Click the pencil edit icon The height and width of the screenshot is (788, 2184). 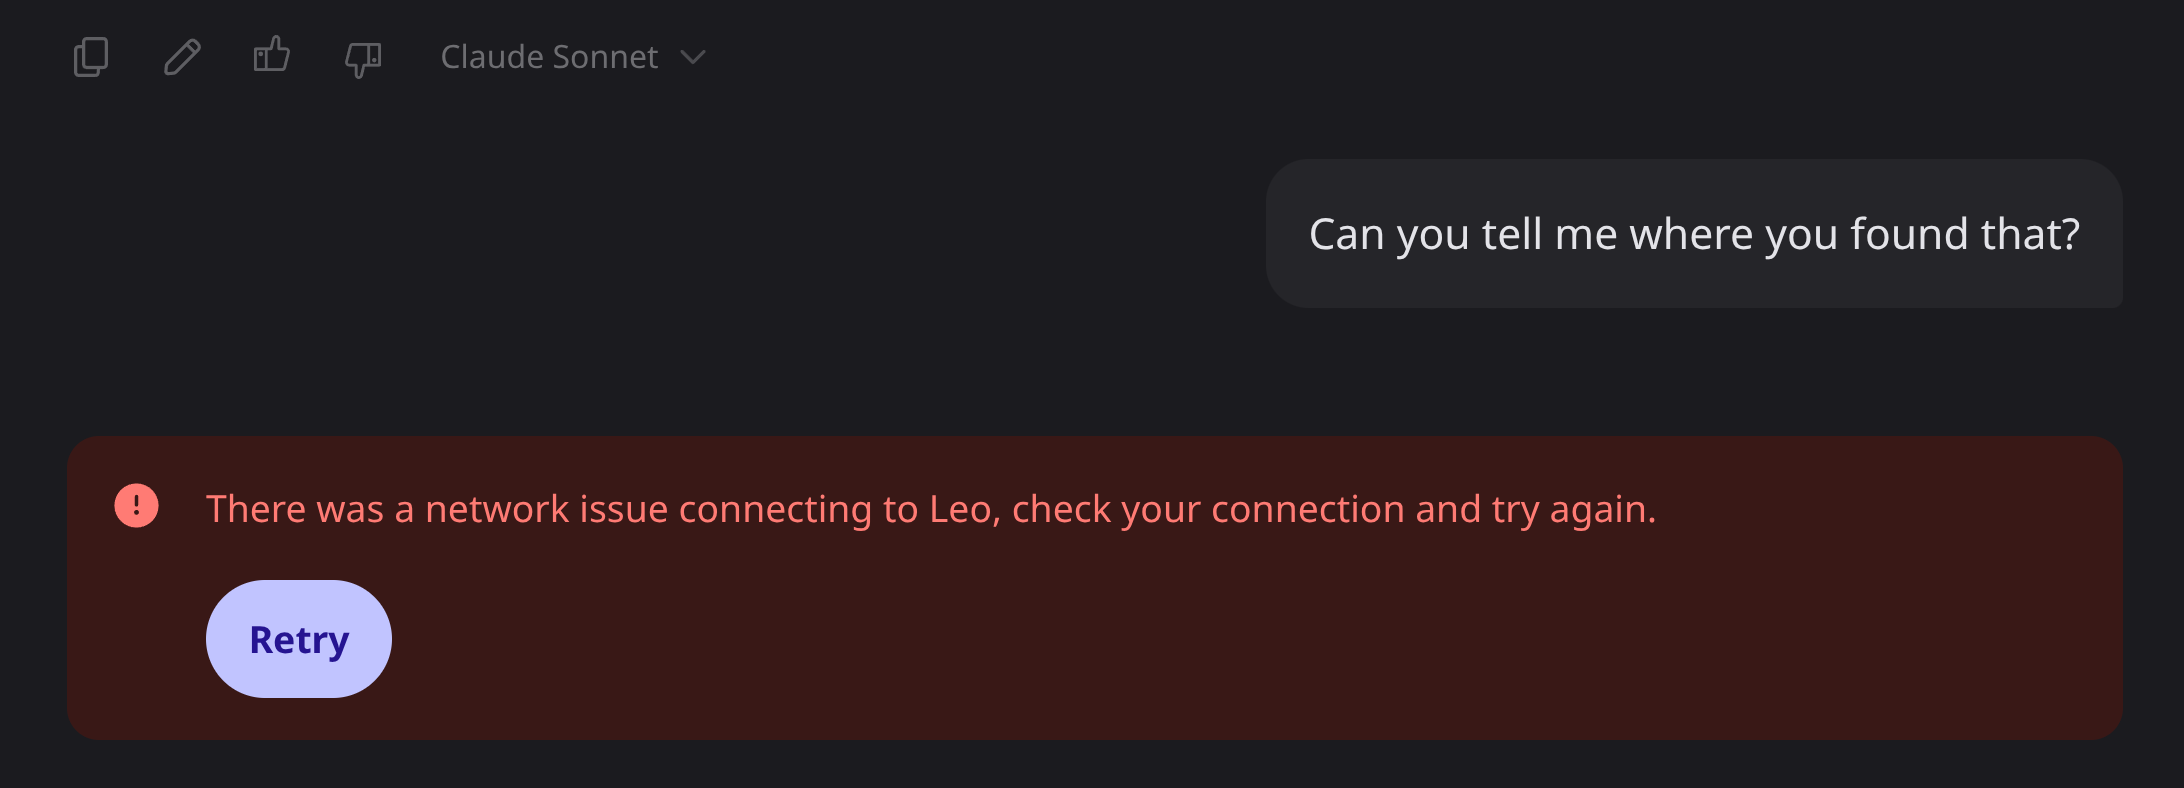(x=182, y=57)
